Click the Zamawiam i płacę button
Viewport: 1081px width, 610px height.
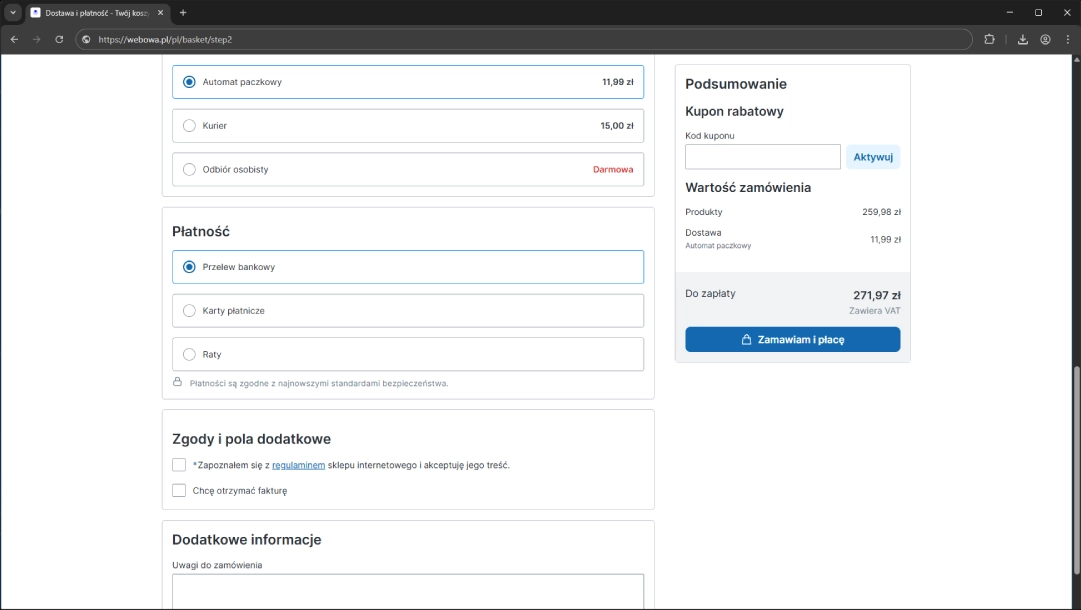pyautogui.click(x=792, y=340)
